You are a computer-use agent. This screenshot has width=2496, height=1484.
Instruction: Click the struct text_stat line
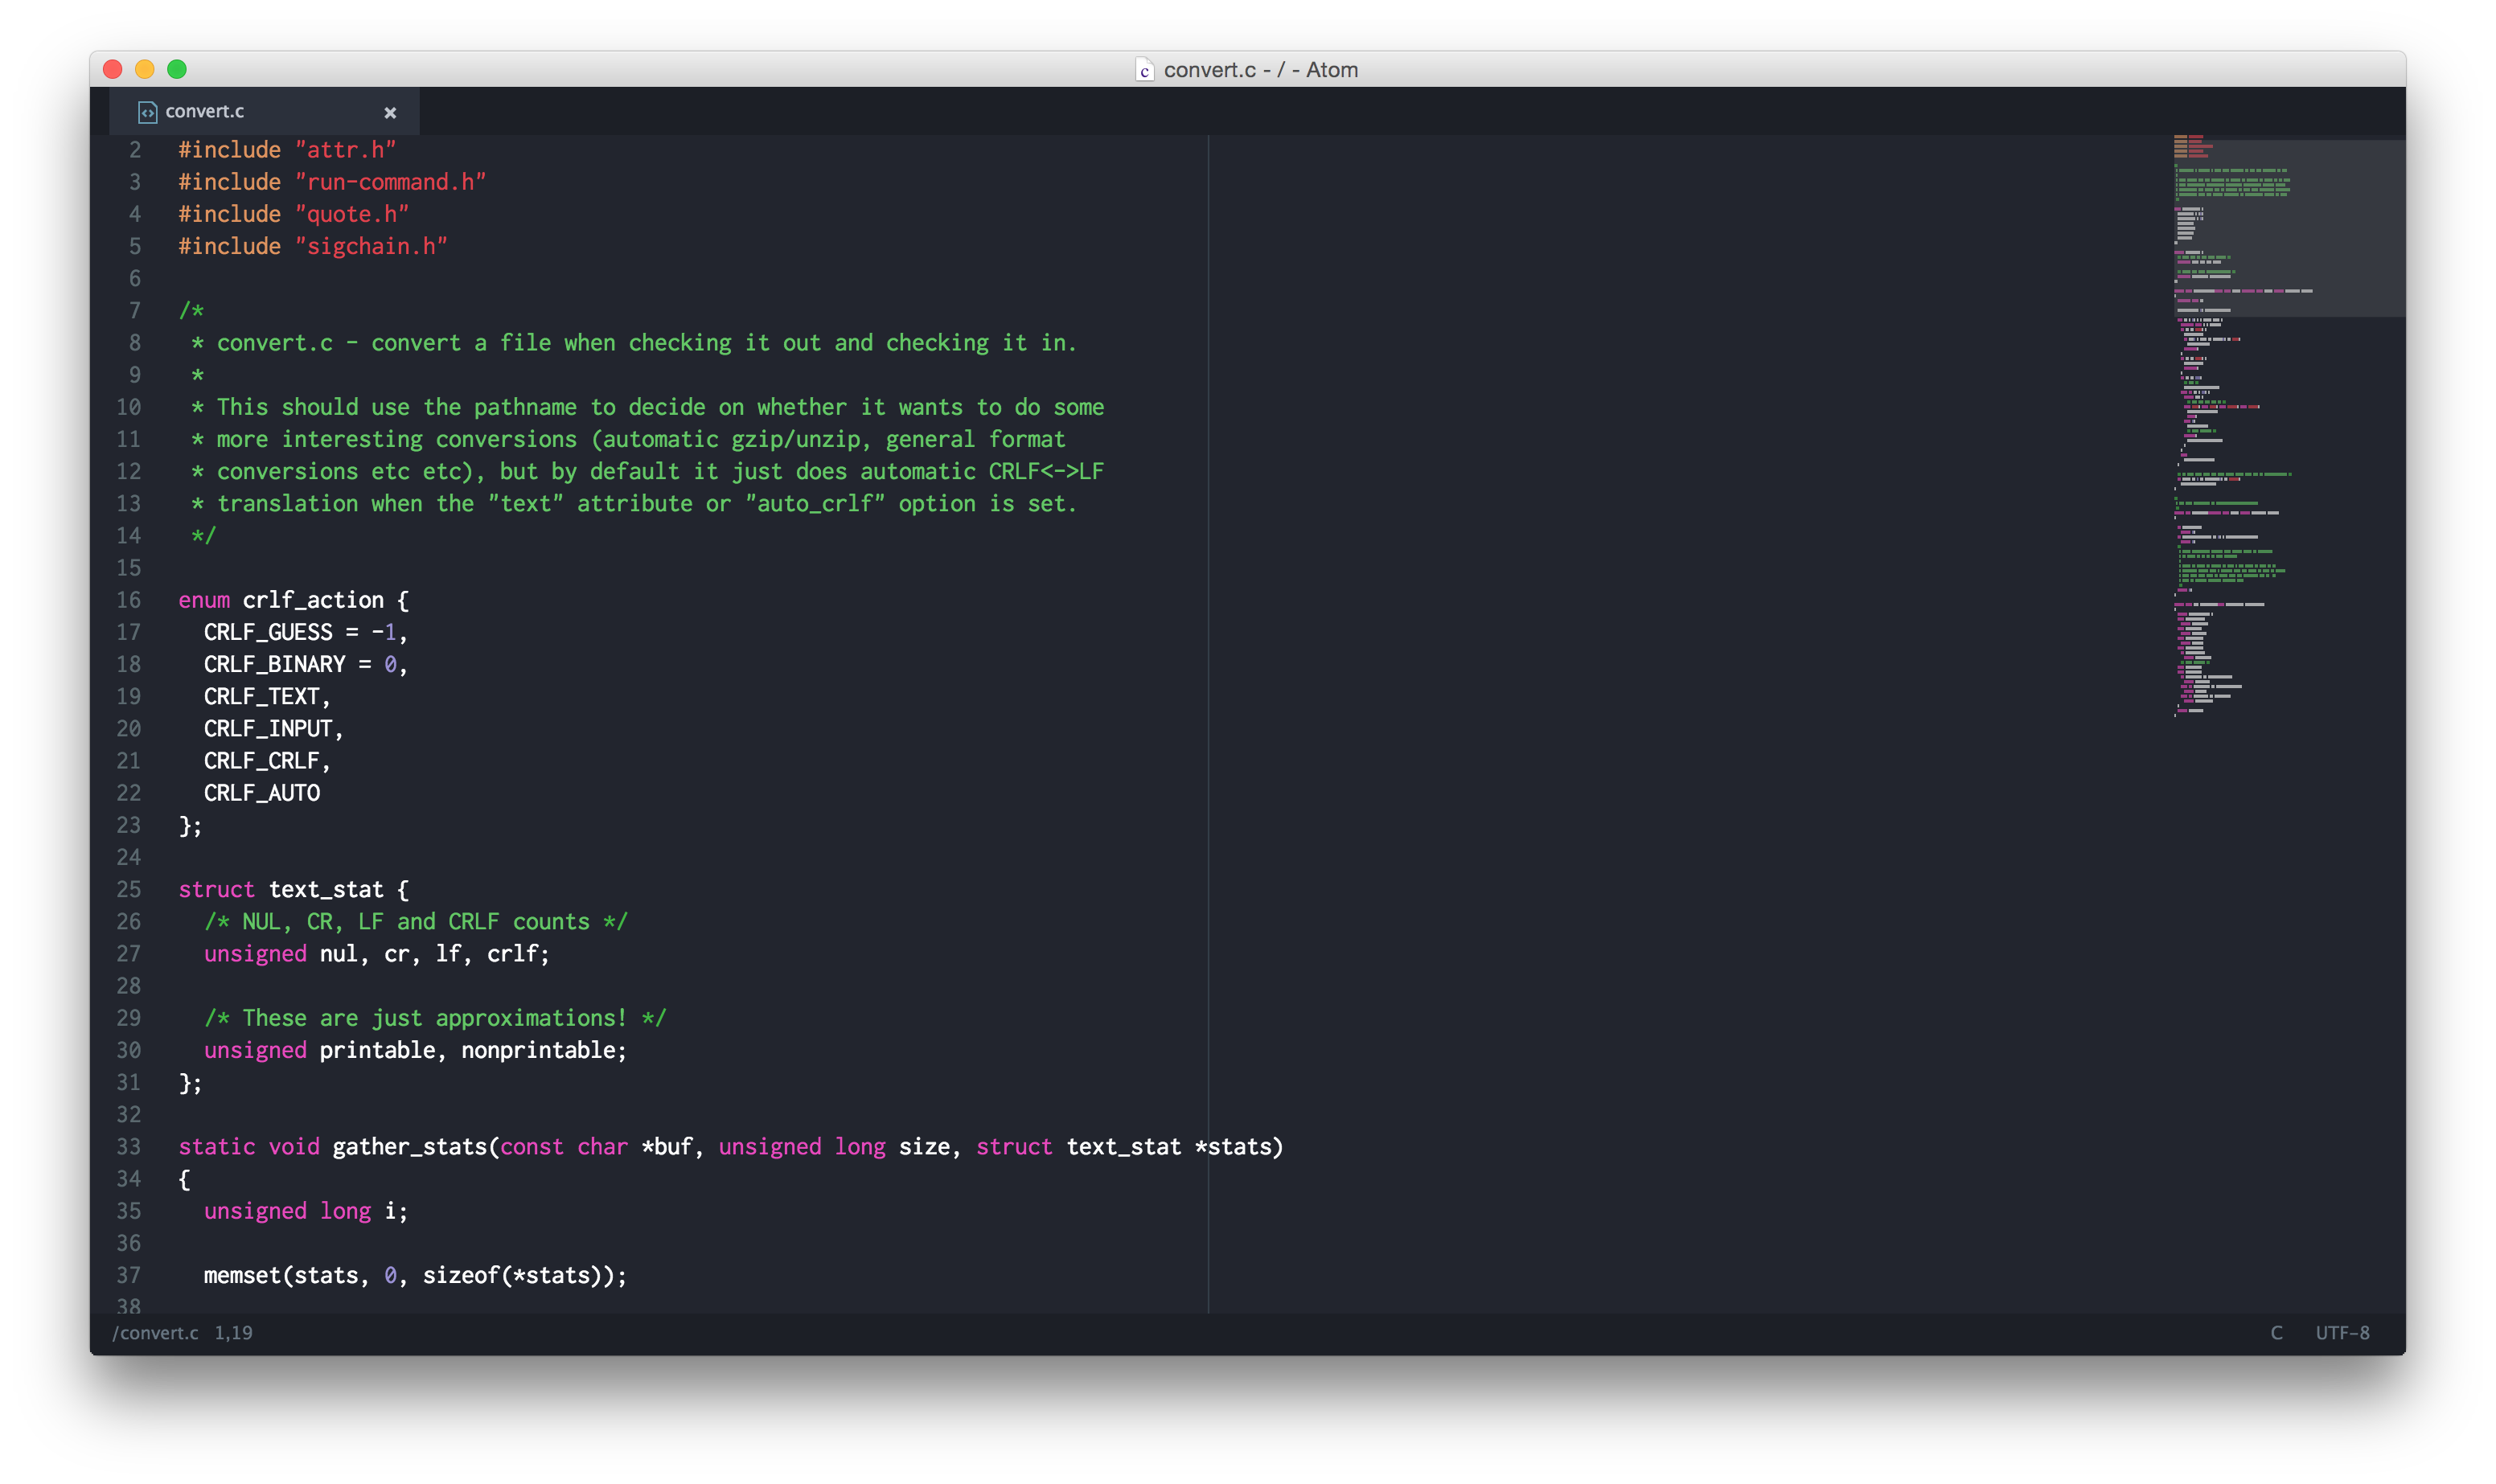click(293, 889)
